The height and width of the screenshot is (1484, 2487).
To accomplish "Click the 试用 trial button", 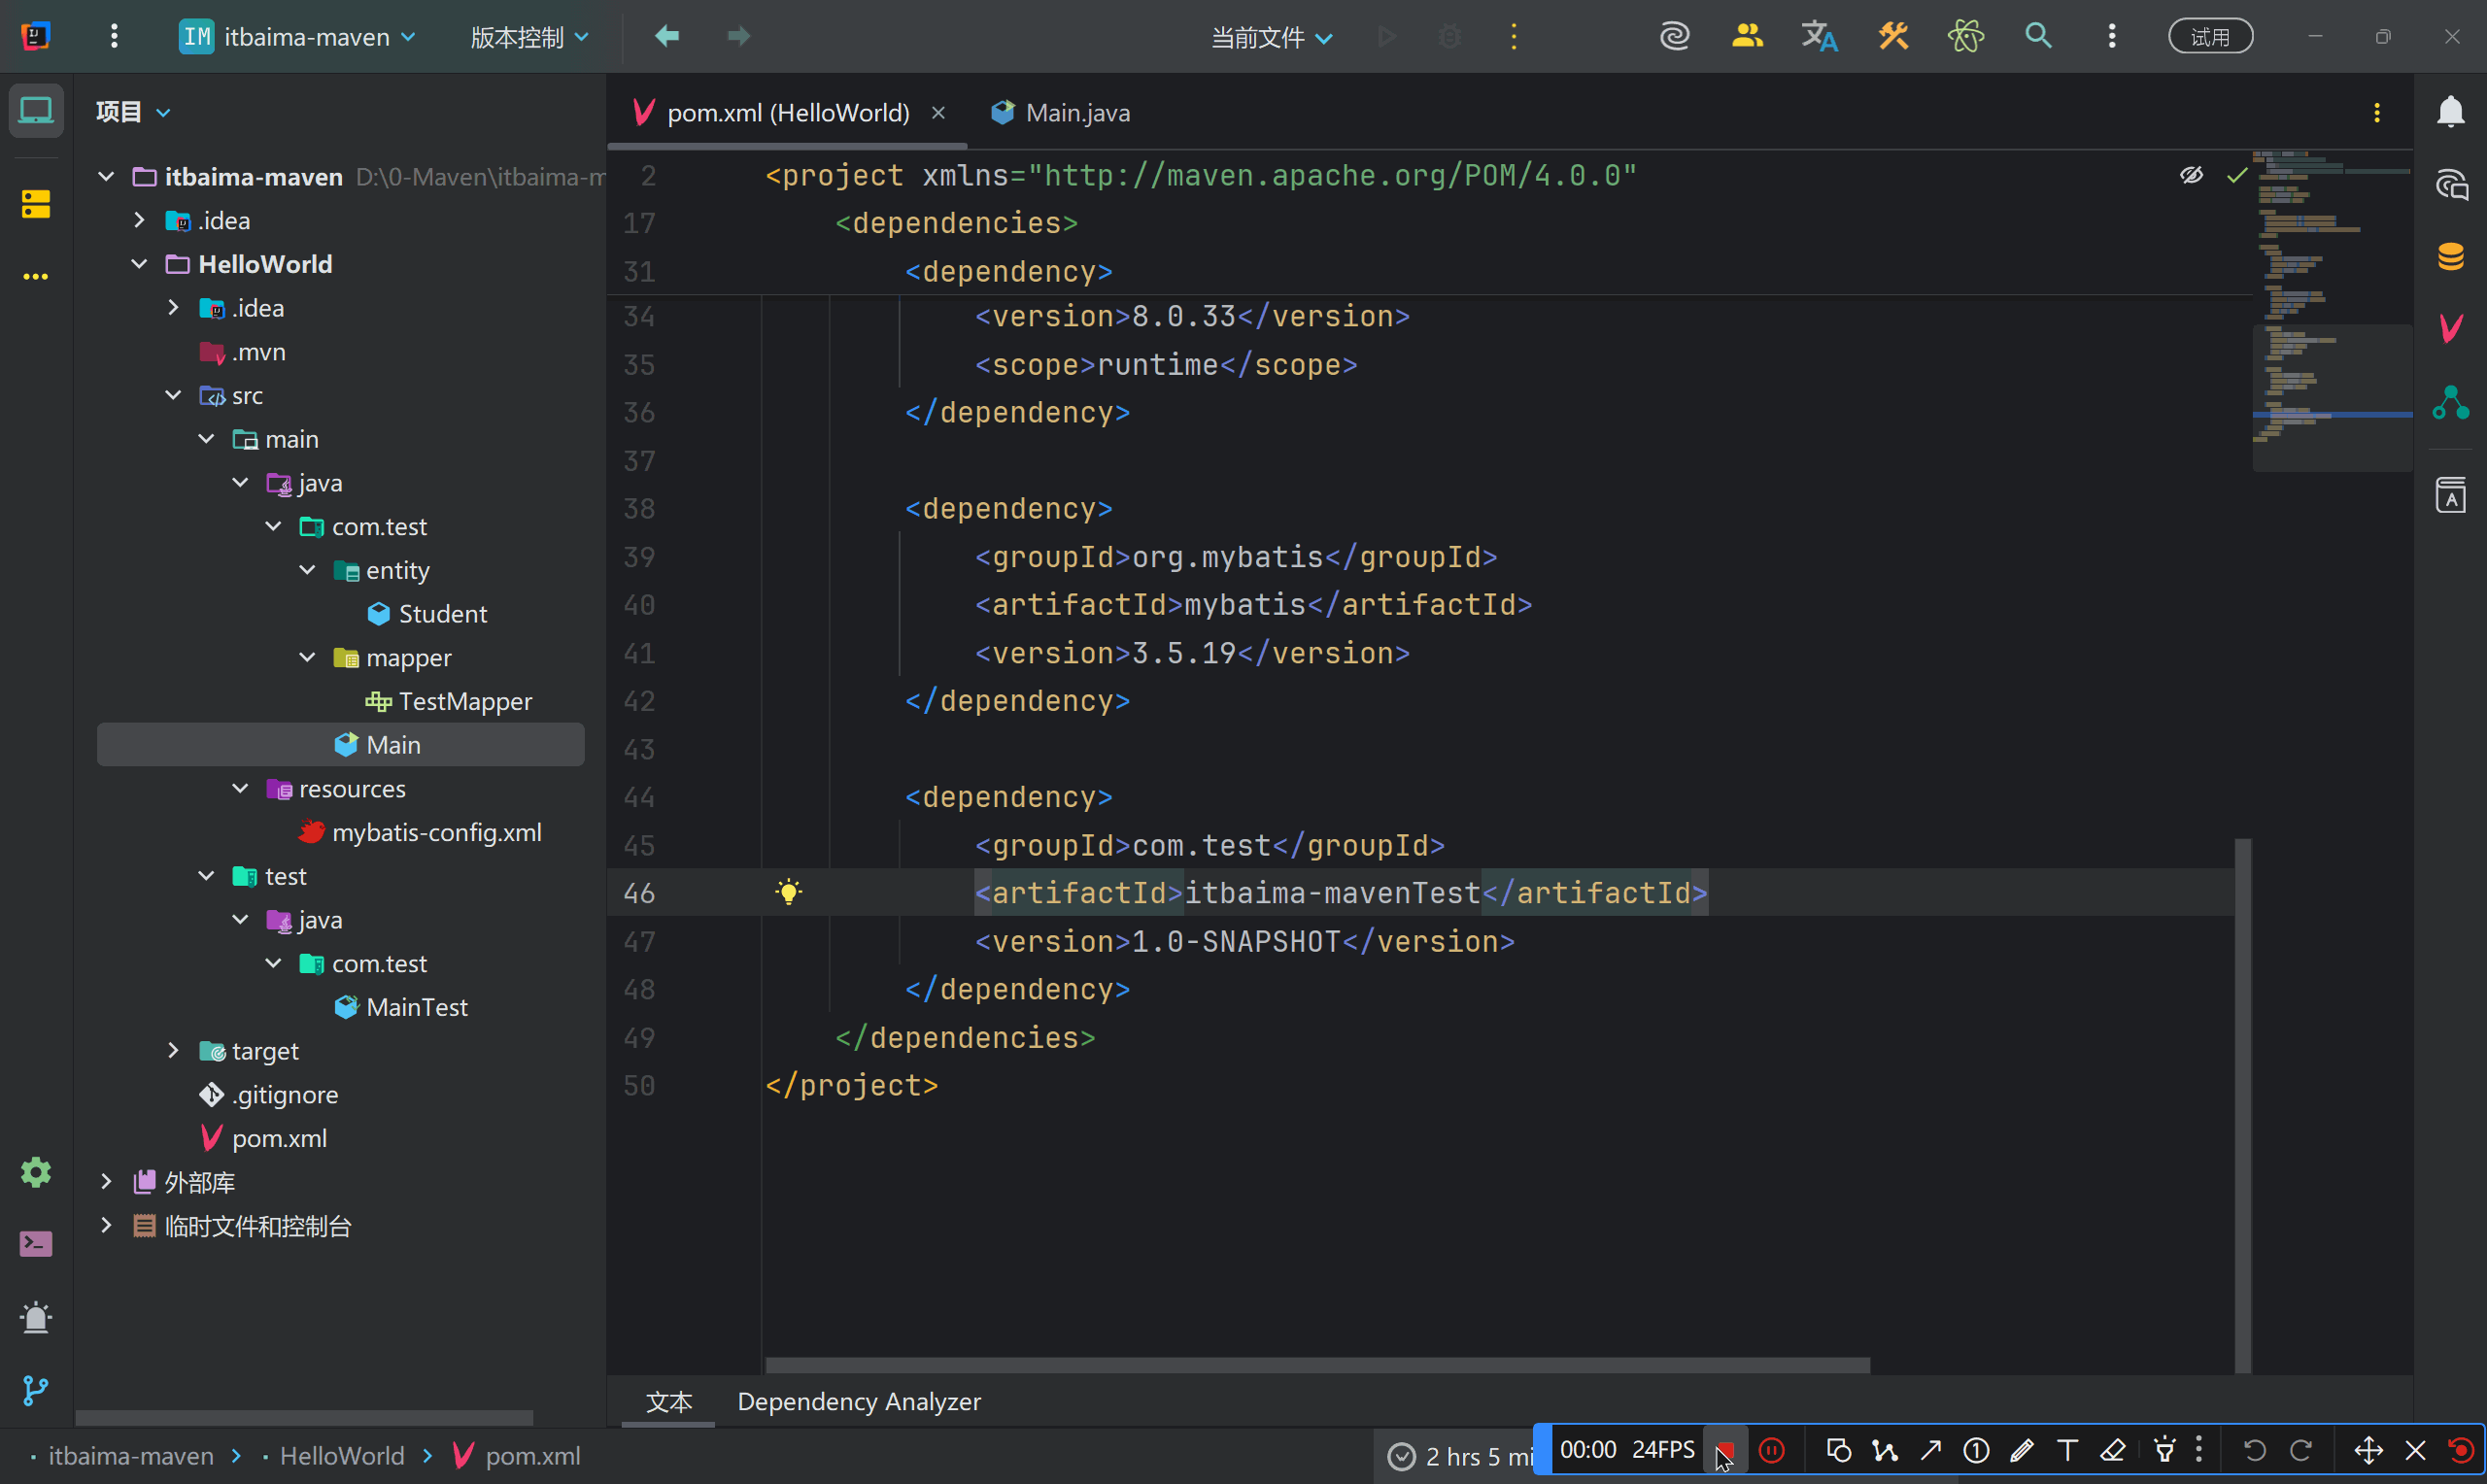I will pos(2210,37).
